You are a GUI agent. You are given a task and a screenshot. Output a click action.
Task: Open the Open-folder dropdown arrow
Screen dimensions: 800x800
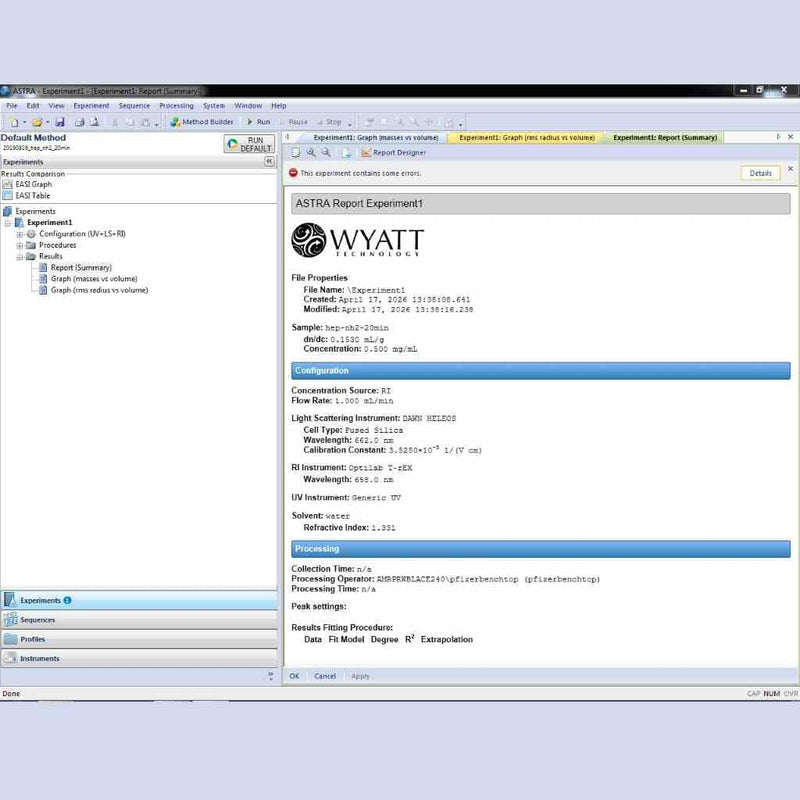[x=47, y=122]
